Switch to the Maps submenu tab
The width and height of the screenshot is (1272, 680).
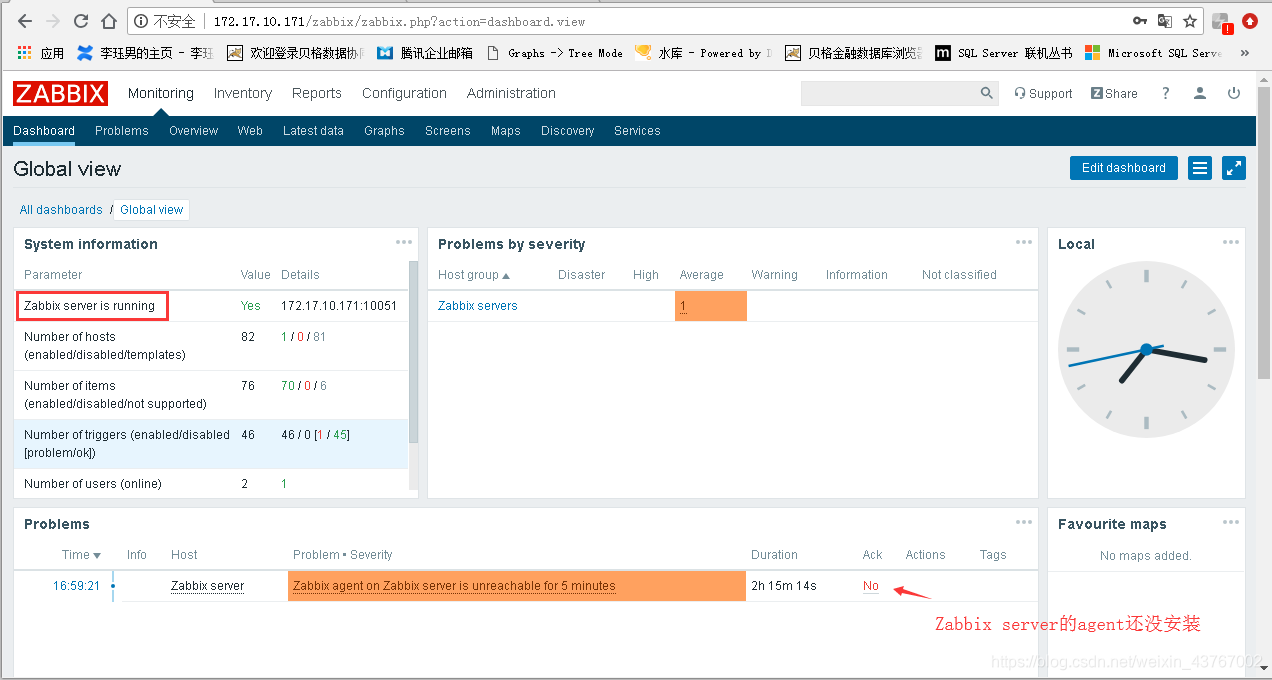coord(506,131)
